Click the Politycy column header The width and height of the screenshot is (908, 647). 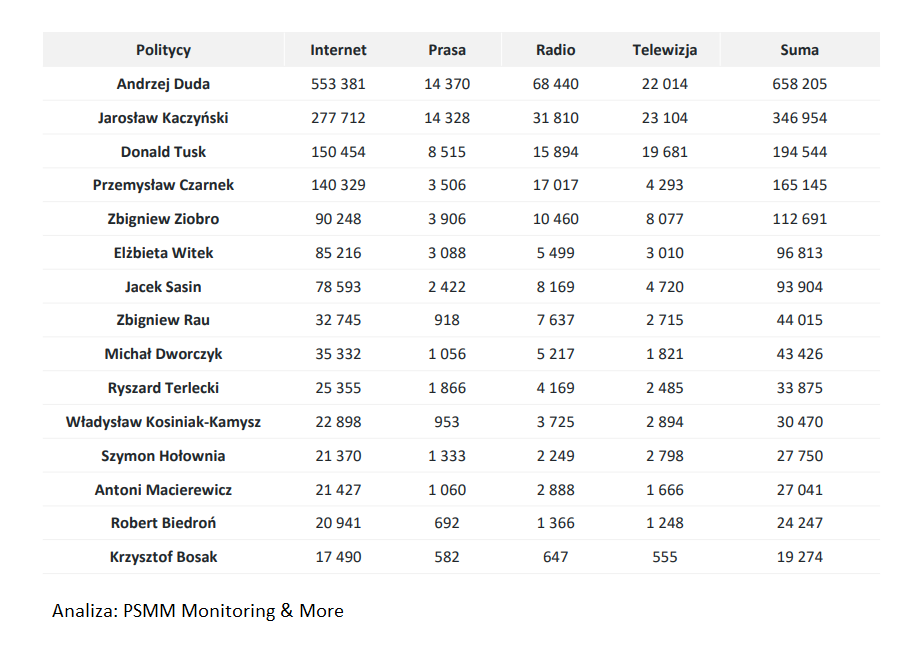tap(163, 50)
